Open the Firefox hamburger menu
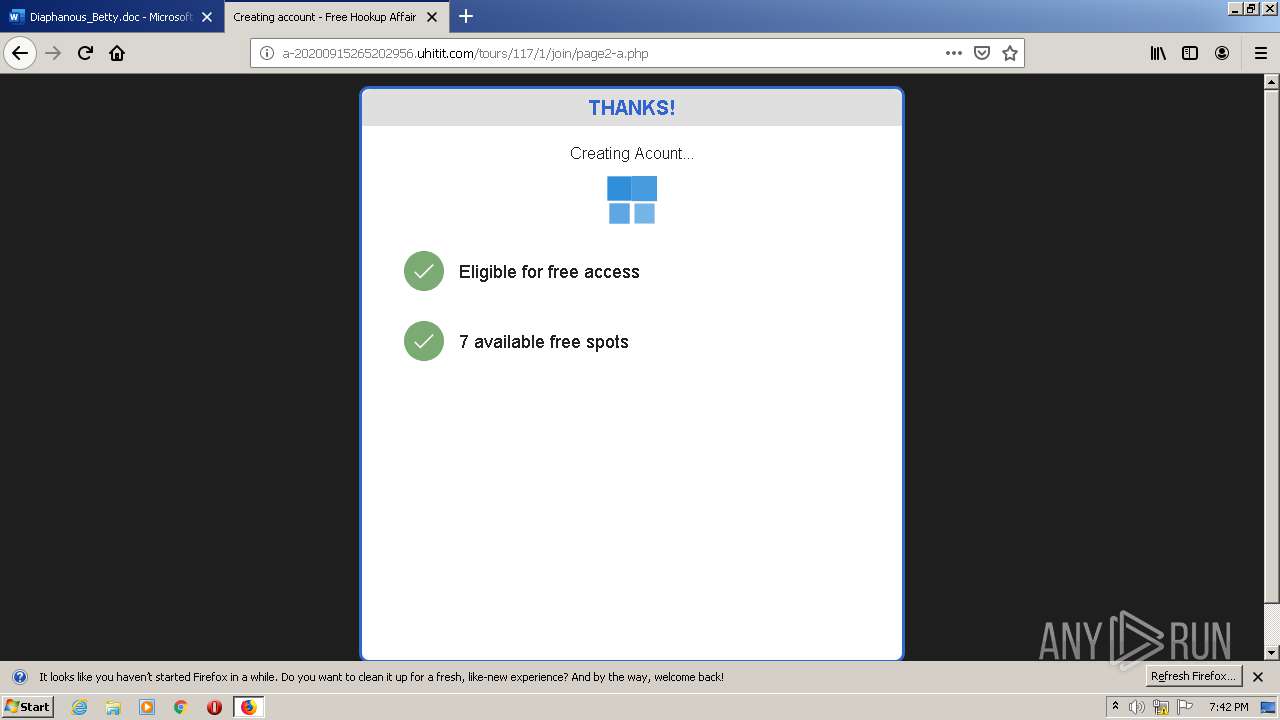 pyautogui.click(x=1261, y=53)
